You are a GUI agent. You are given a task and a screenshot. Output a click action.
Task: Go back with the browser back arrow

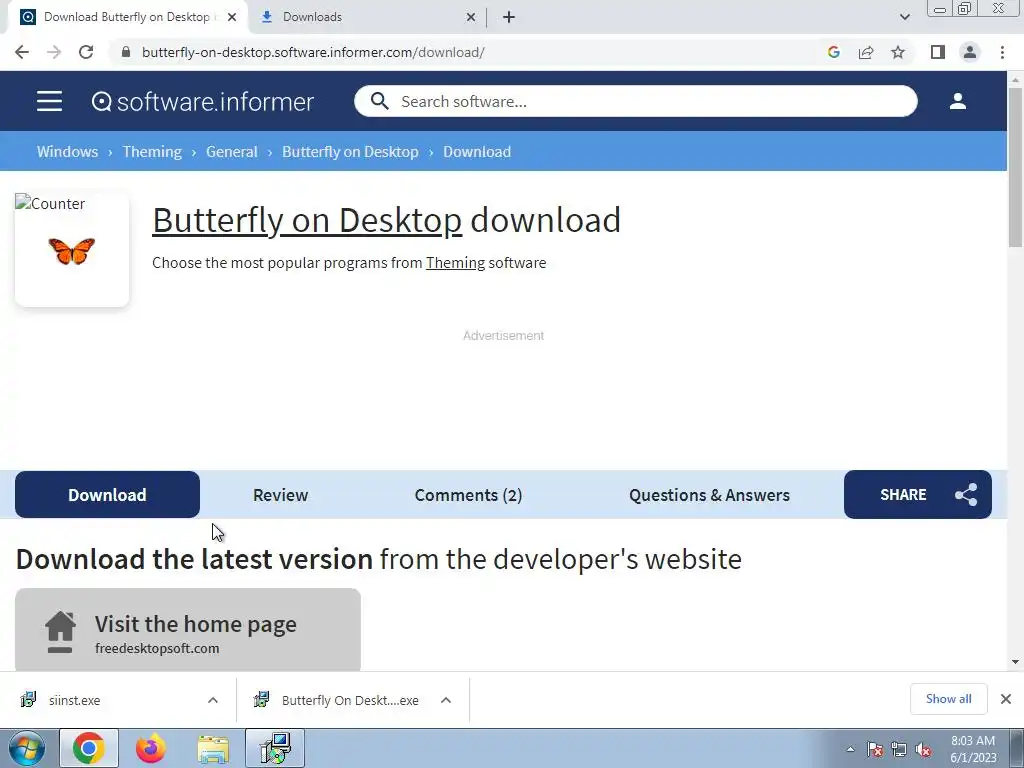(x=22, y=52)
